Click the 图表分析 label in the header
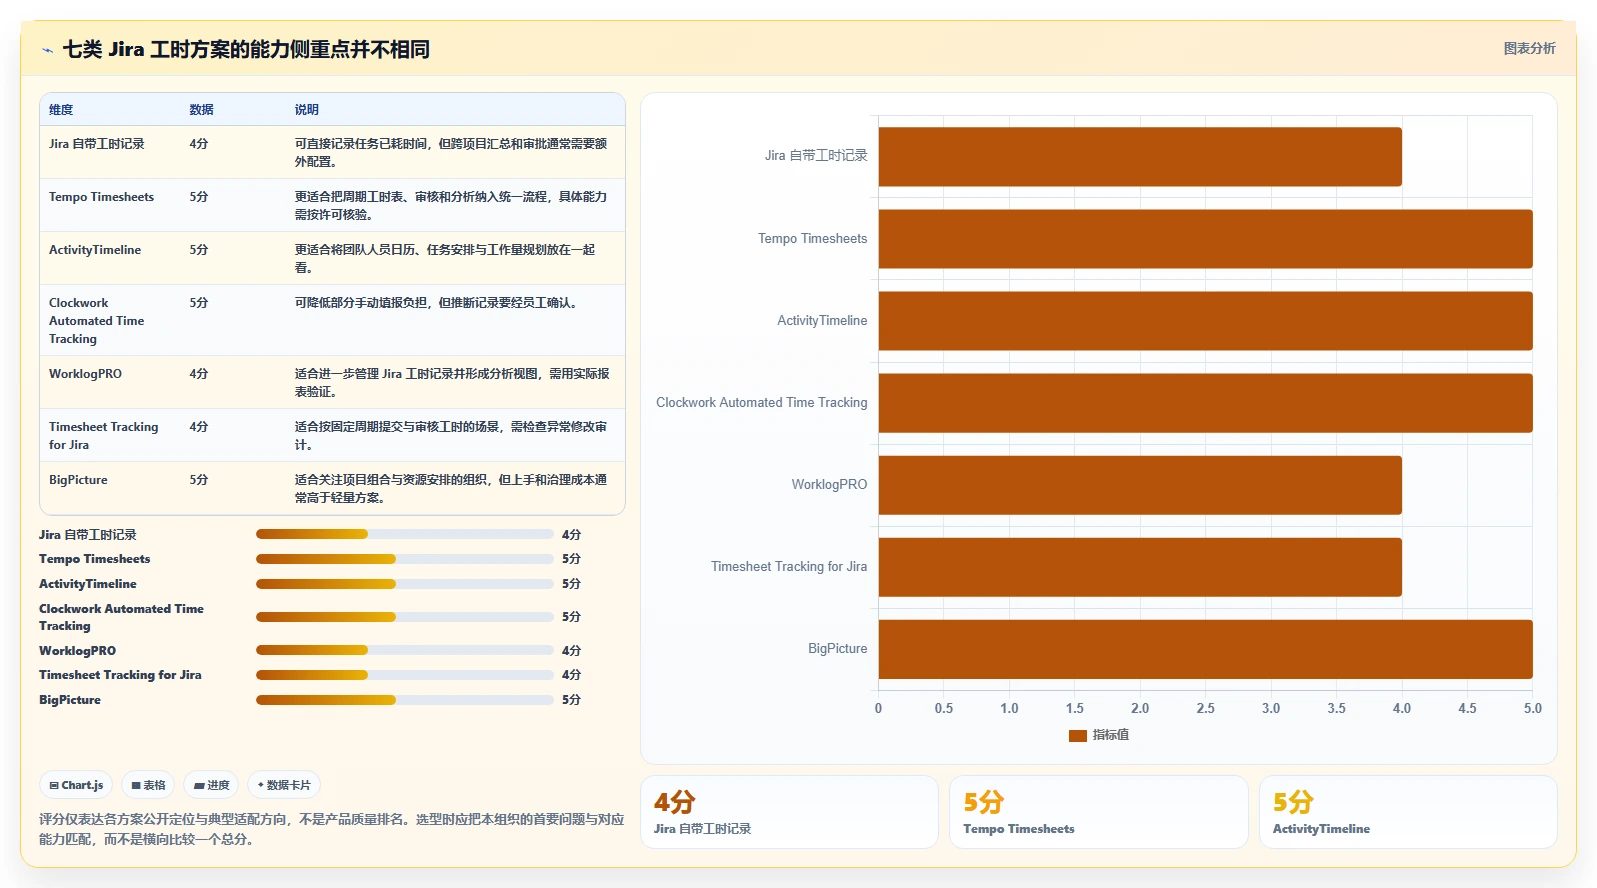 (1529, 48)
